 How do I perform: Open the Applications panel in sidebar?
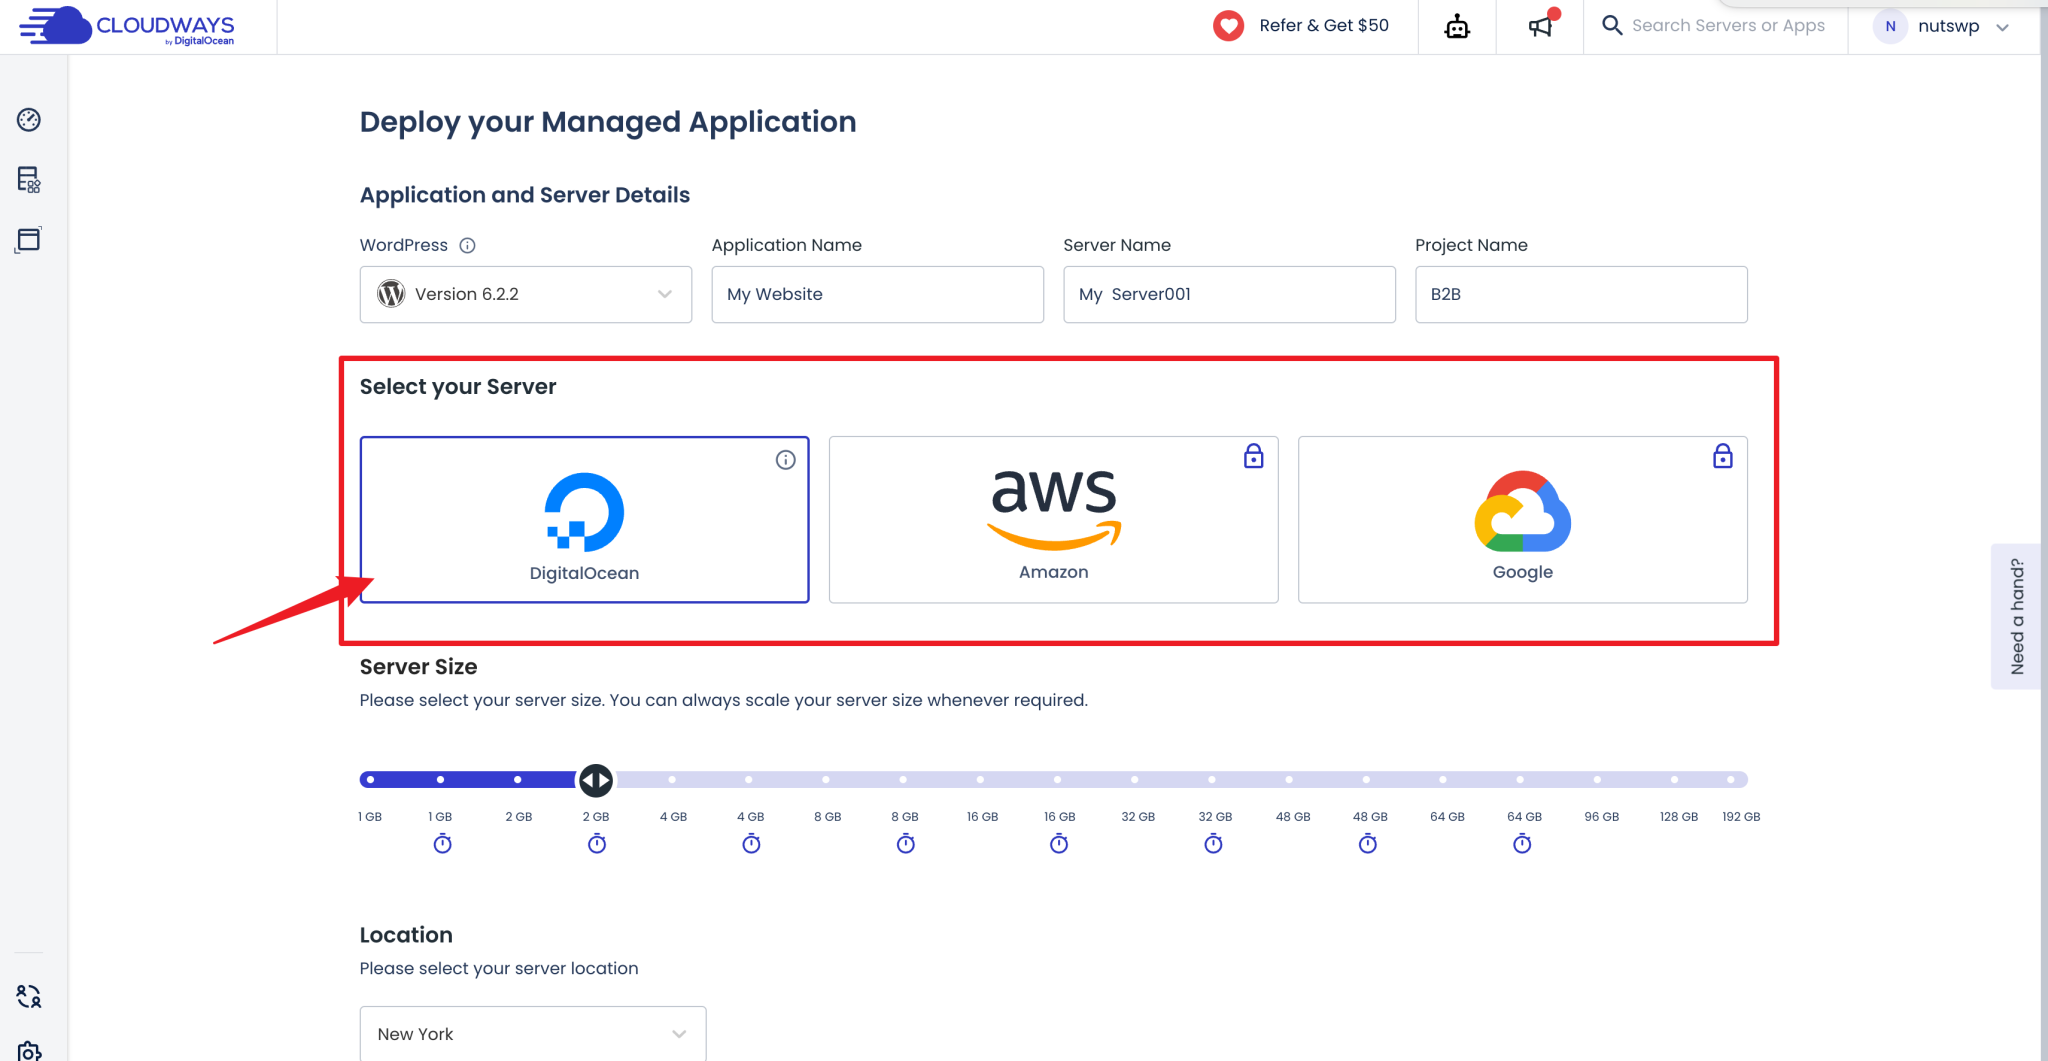(28, 240)
